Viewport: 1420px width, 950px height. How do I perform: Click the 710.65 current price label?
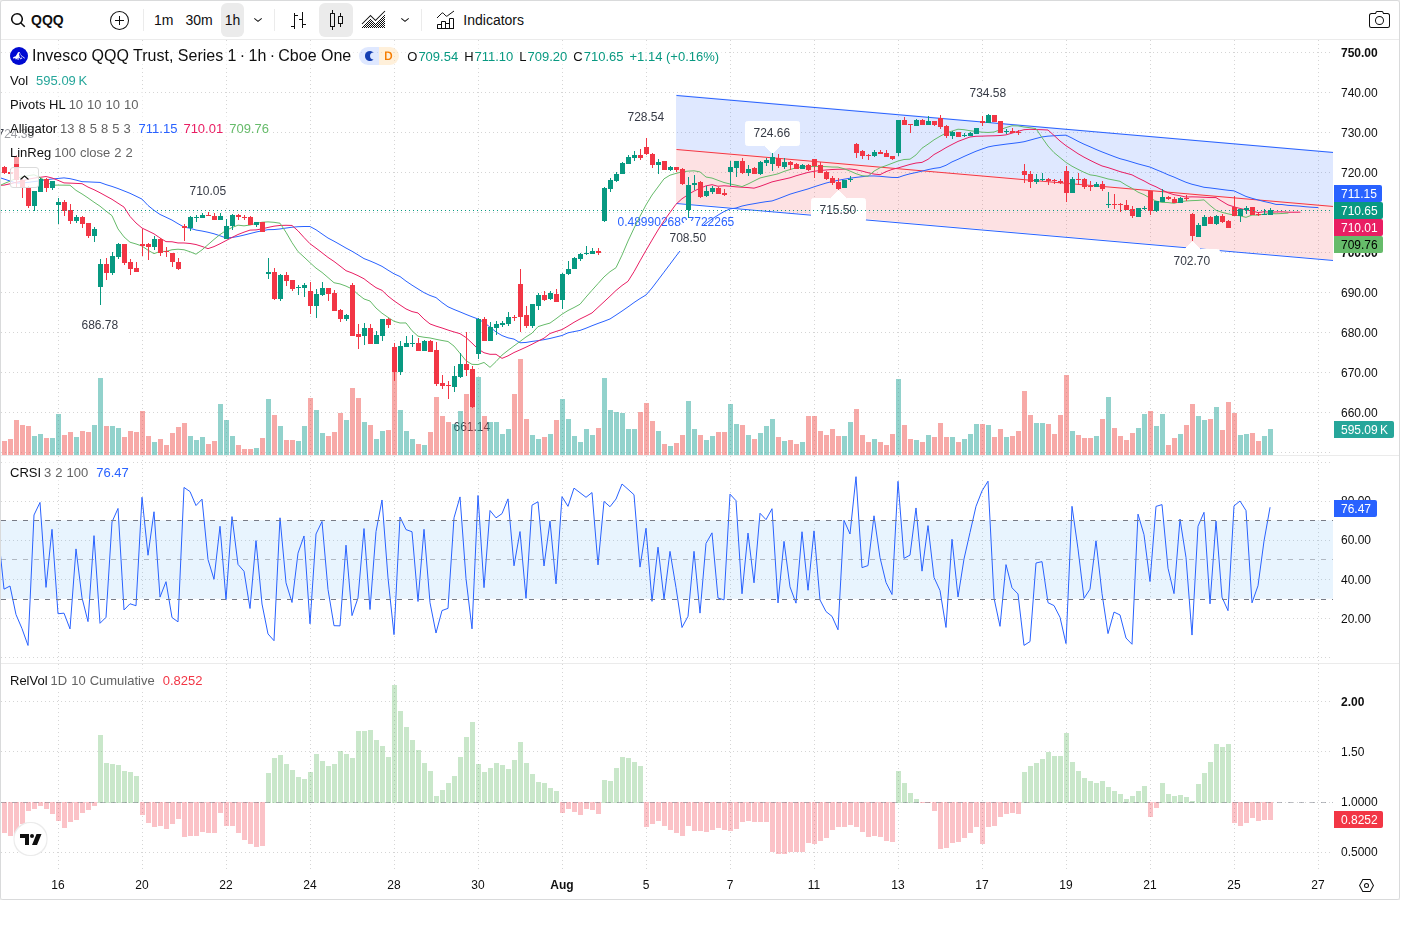click(1358, 211)
